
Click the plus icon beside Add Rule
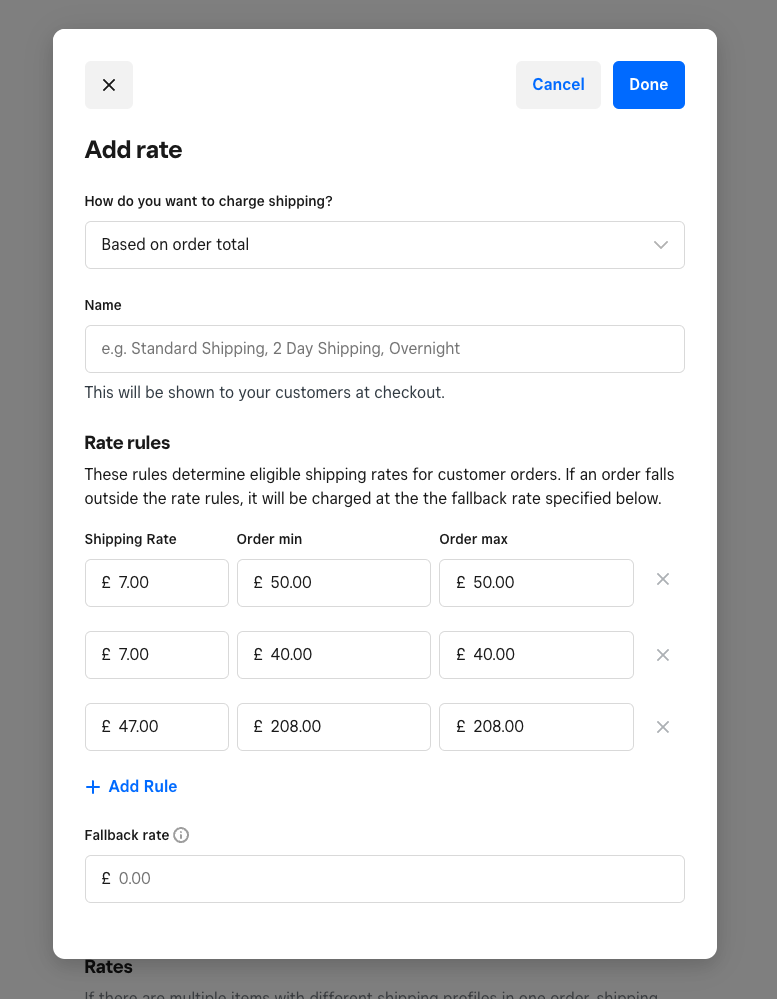tap(93, 787)
